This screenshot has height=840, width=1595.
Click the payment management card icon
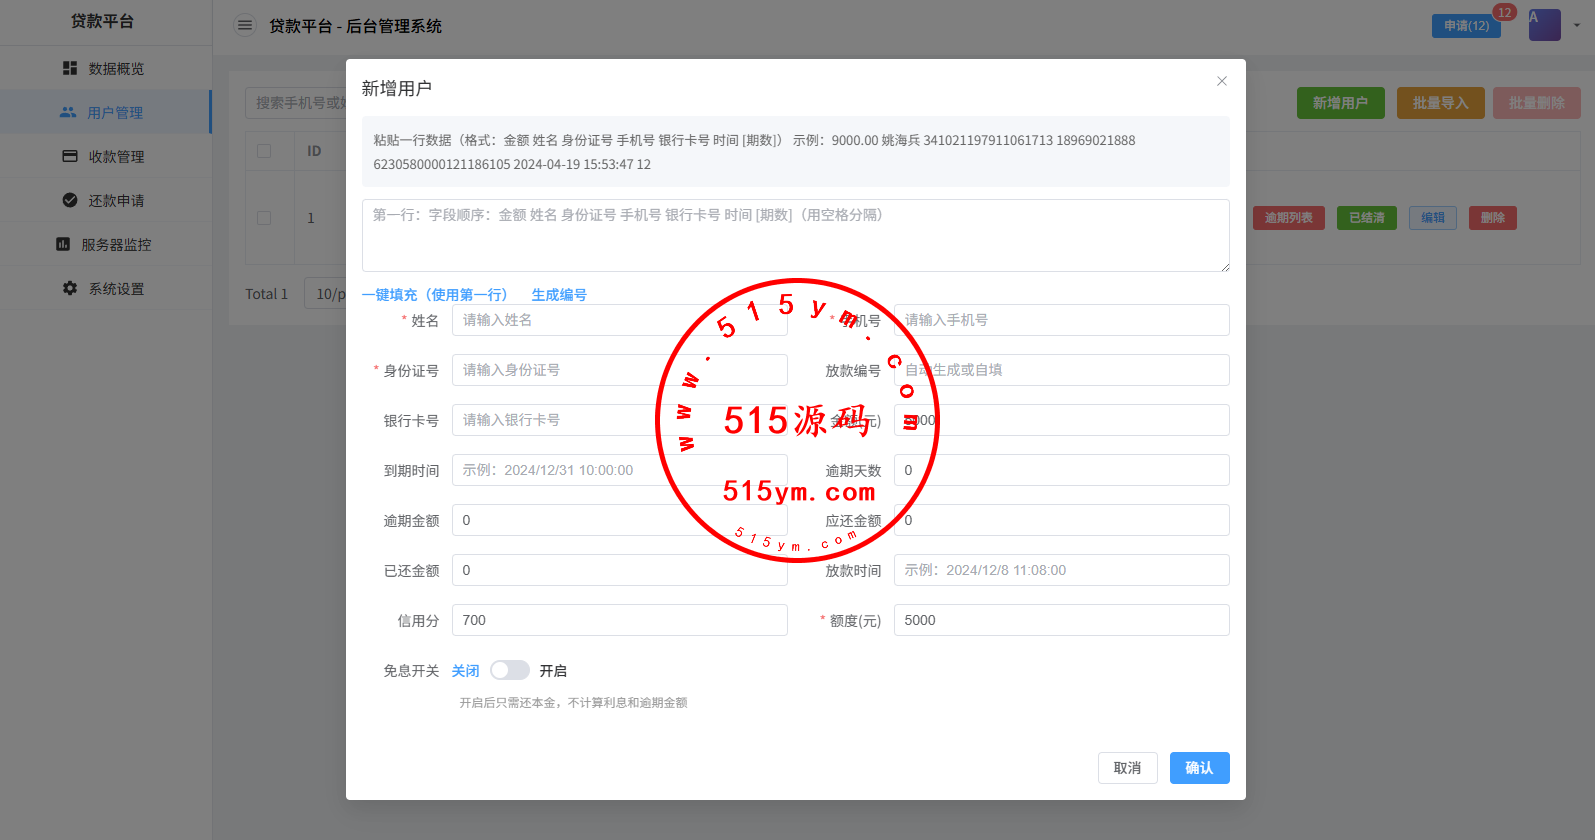(x=70, y=156)
